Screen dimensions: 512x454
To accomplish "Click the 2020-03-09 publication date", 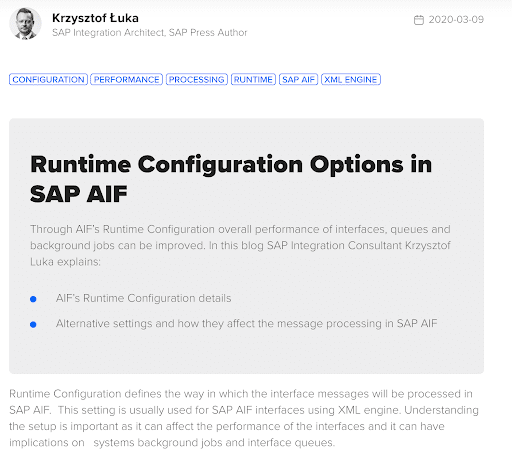I will click(456, 20).
